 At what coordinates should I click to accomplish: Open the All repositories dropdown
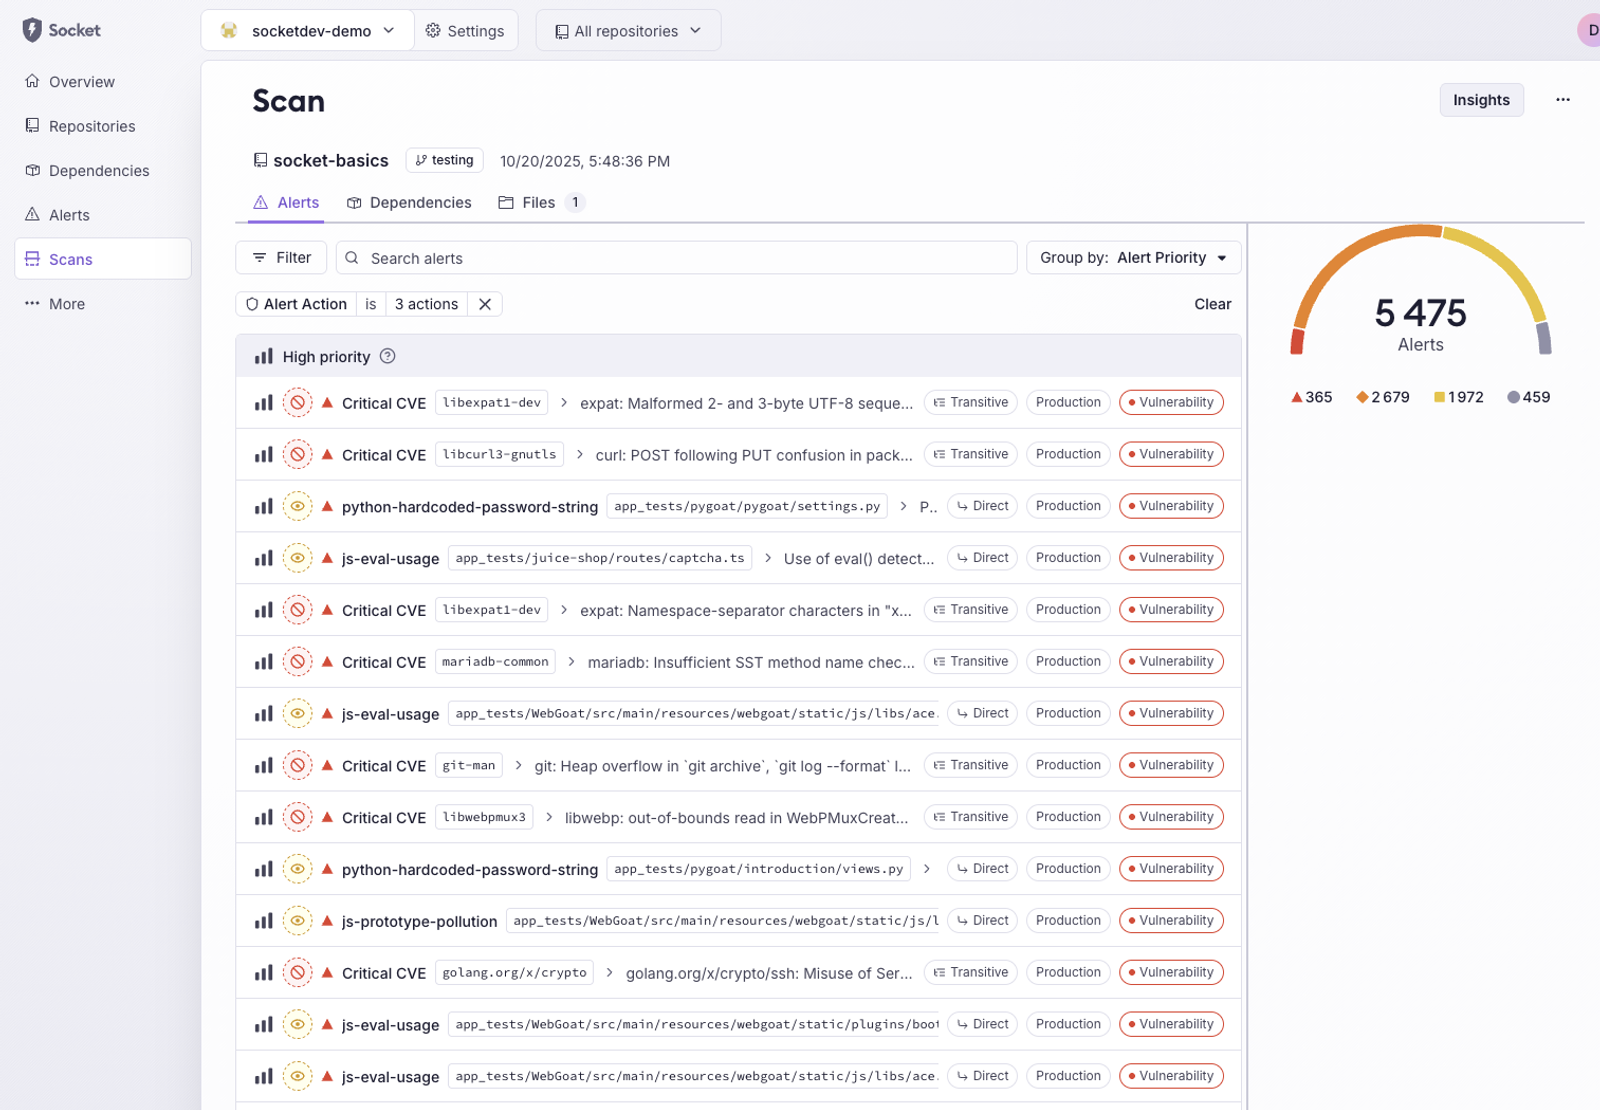[x=628, y=31]
